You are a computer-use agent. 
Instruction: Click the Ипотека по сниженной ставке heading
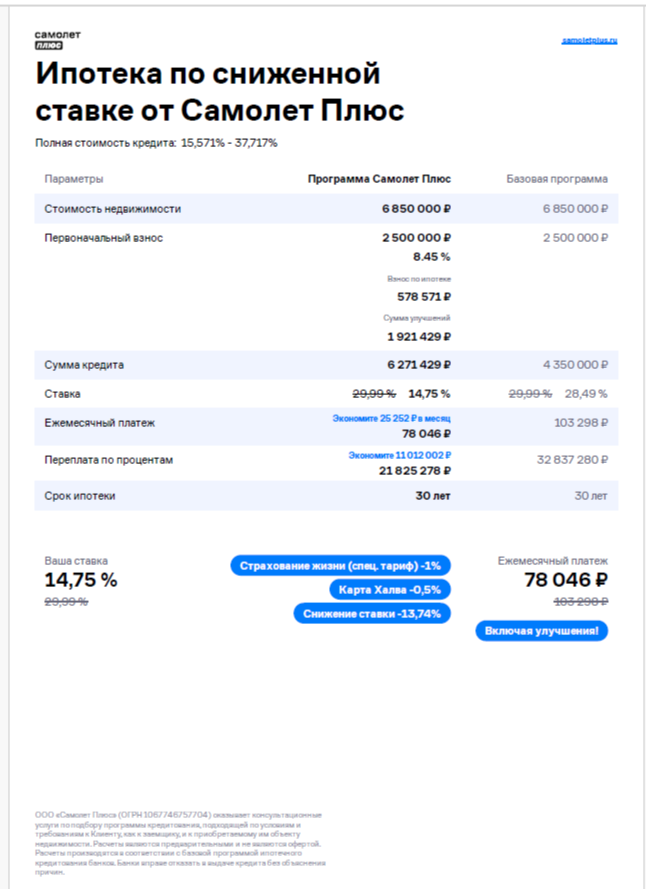click(x=219, y=91)
